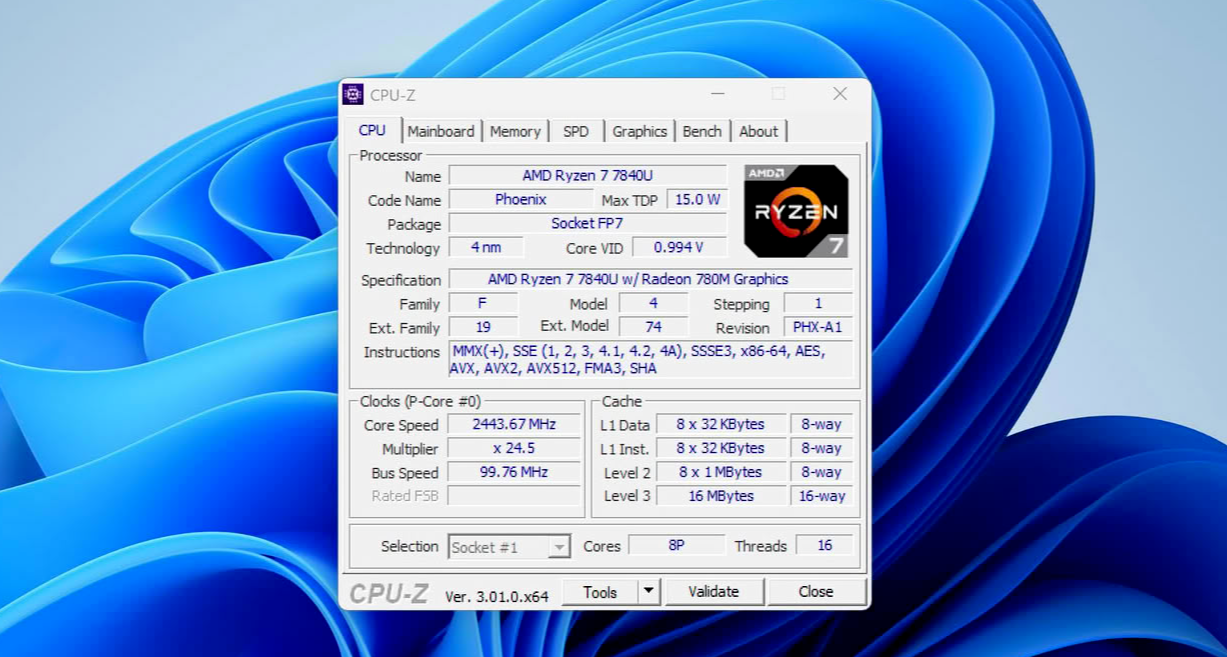Viewport: 1227px width, 657px height.
Task: Click the Clocks (P-Core #0) group label
Action: pos(420,401)
